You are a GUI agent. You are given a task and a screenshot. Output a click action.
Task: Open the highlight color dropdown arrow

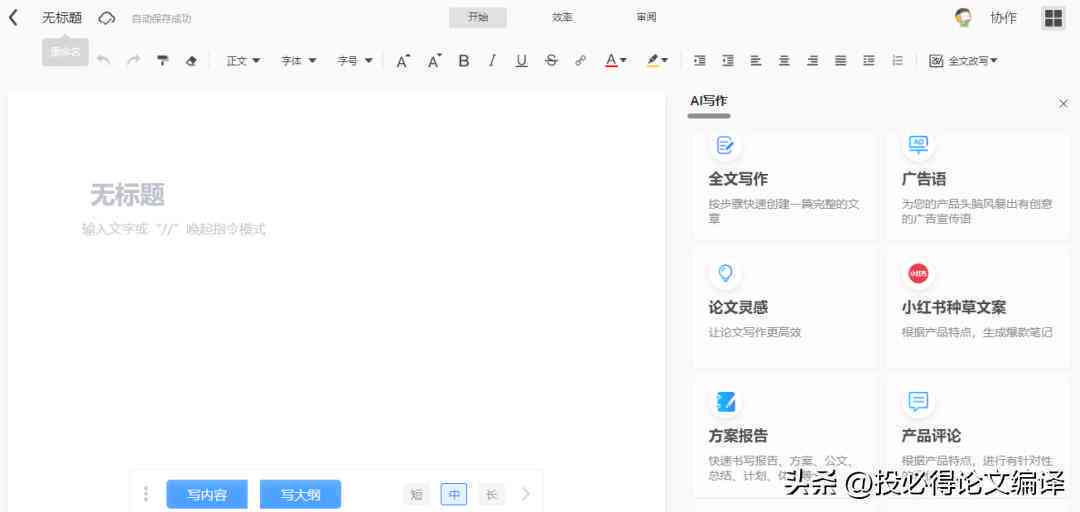pyautogui.click(x=665, y=61)
